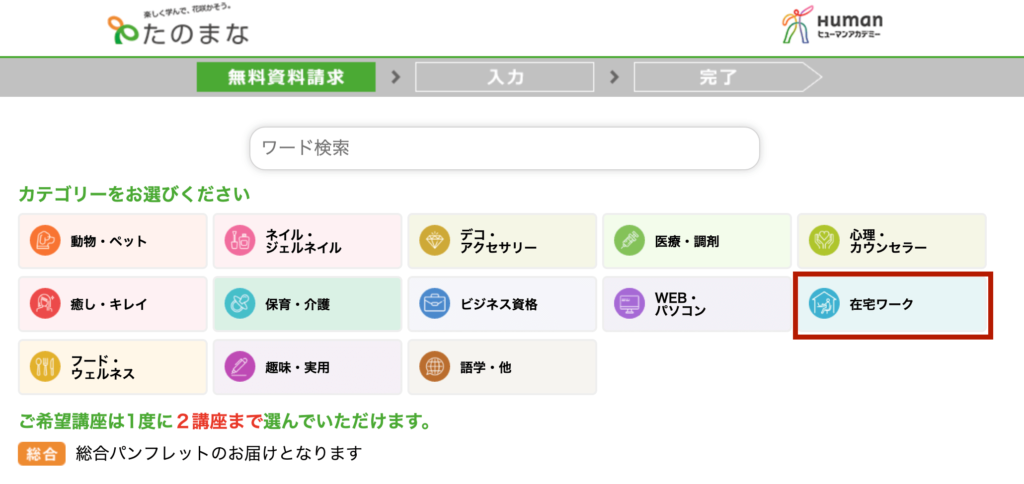Choose the green syringe 医療・調剤 icon
This screenshot has height=484, width=1024.
point(629,241)
